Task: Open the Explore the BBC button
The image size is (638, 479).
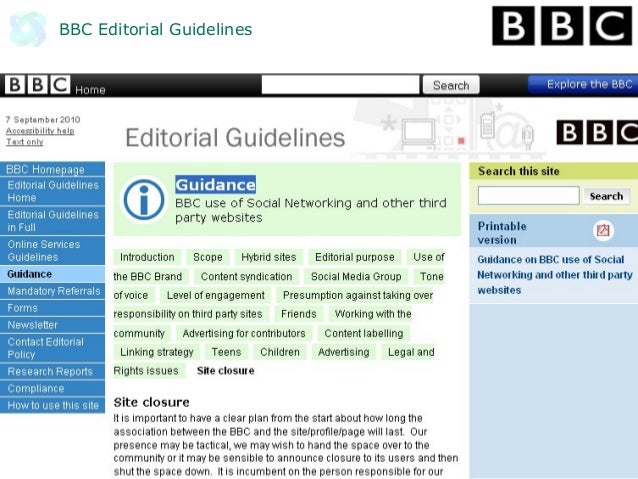Action: pos(583,84)
